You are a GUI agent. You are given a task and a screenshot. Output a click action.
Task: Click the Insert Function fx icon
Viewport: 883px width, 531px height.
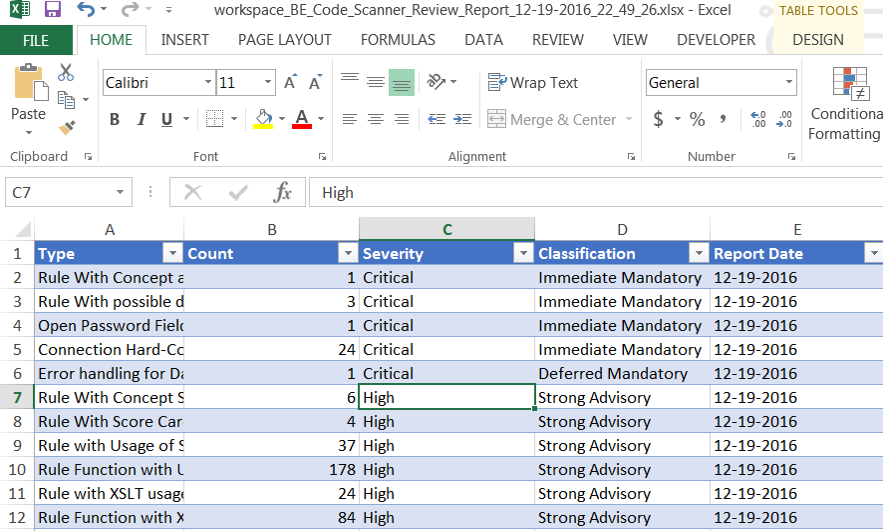(x=283, y=193)
